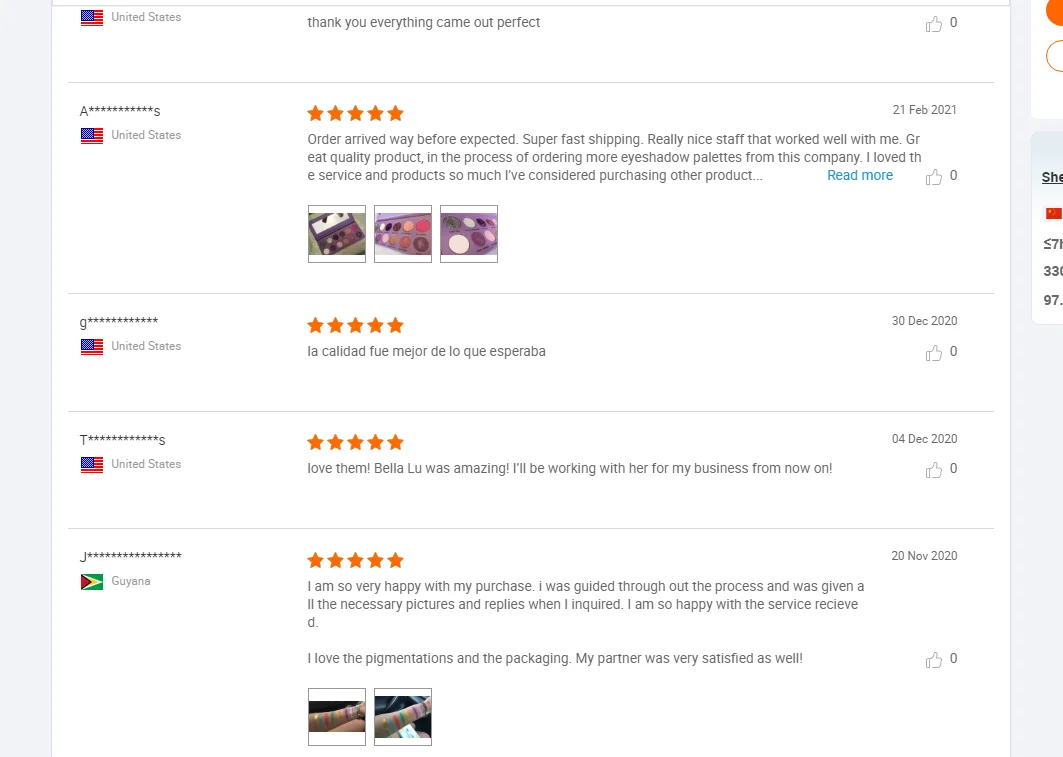Click US flag beside A***********s reviewer

click(92, 135)
